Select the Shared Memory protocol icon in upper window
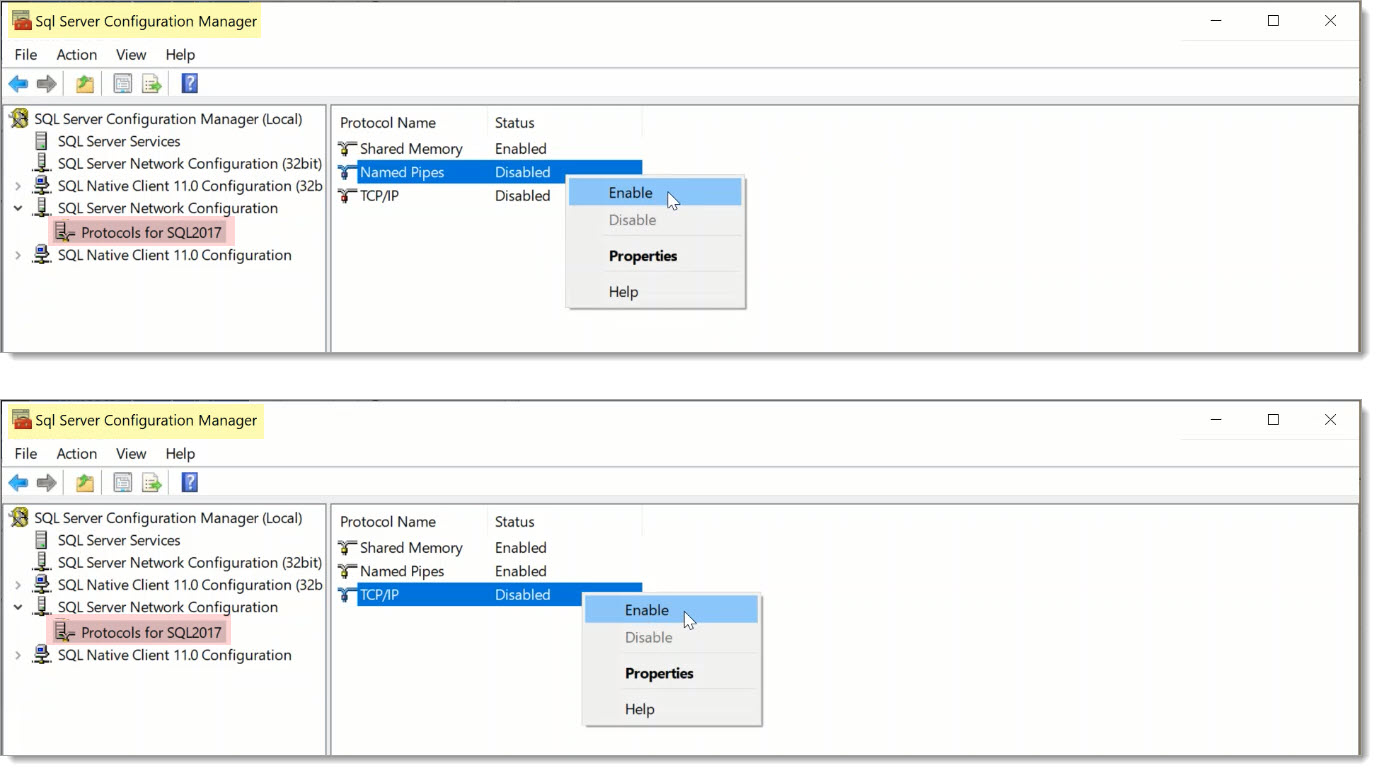The image size is (1377, 771). 347,149
